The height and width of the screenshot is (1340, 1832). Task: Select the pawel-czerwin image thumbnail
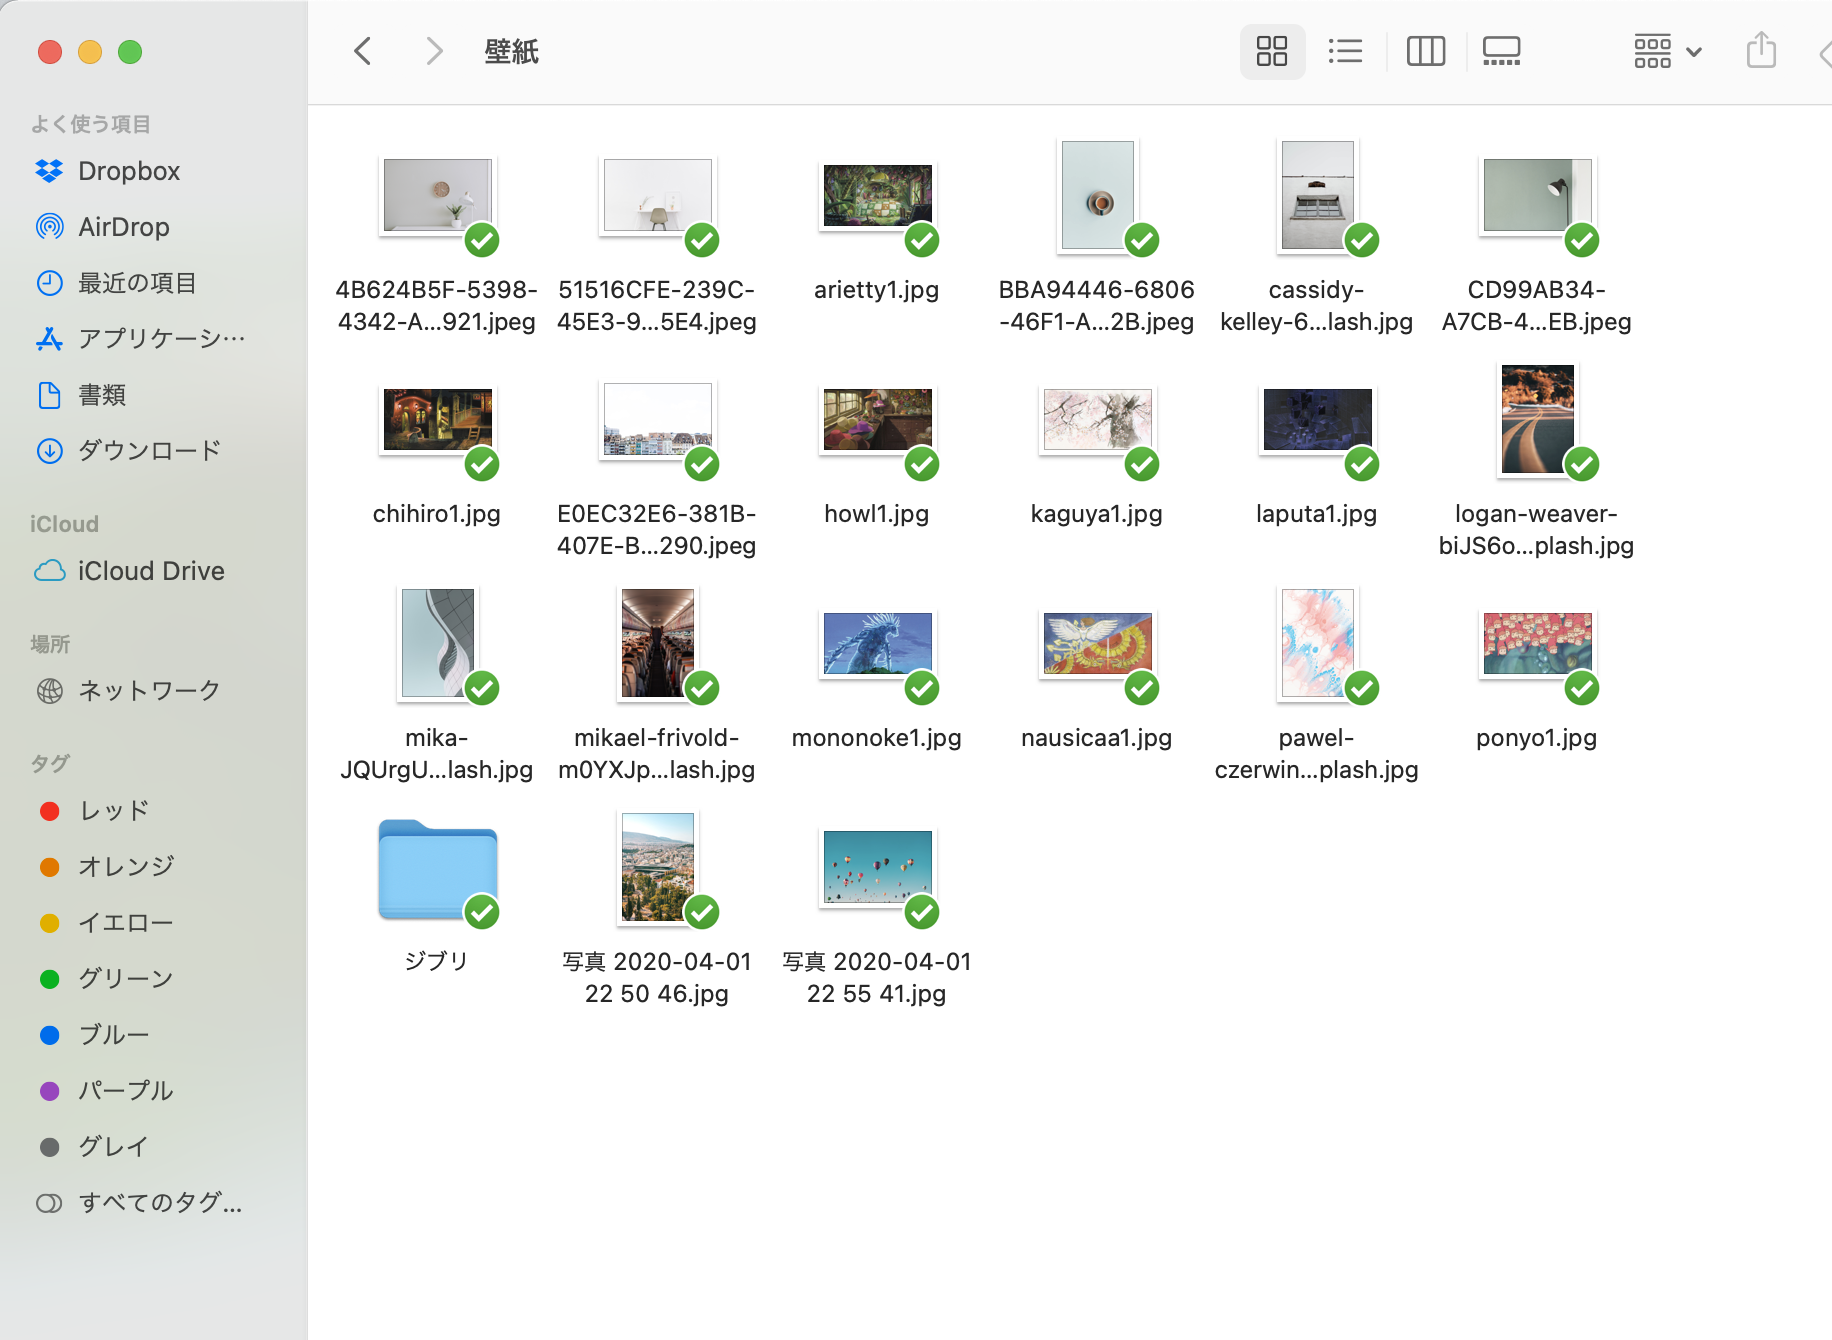point(1317,643)
